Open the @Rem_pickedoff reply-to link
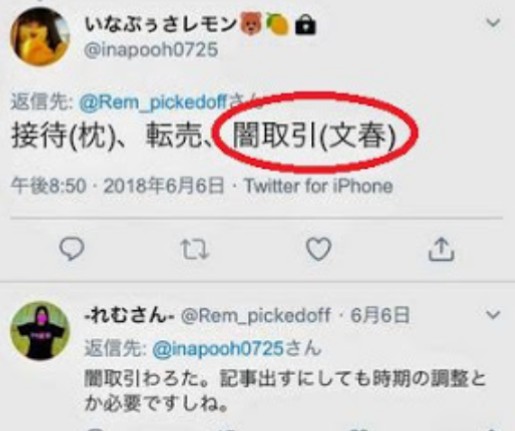This screenshot has width=515, height=431. point(154,101)
